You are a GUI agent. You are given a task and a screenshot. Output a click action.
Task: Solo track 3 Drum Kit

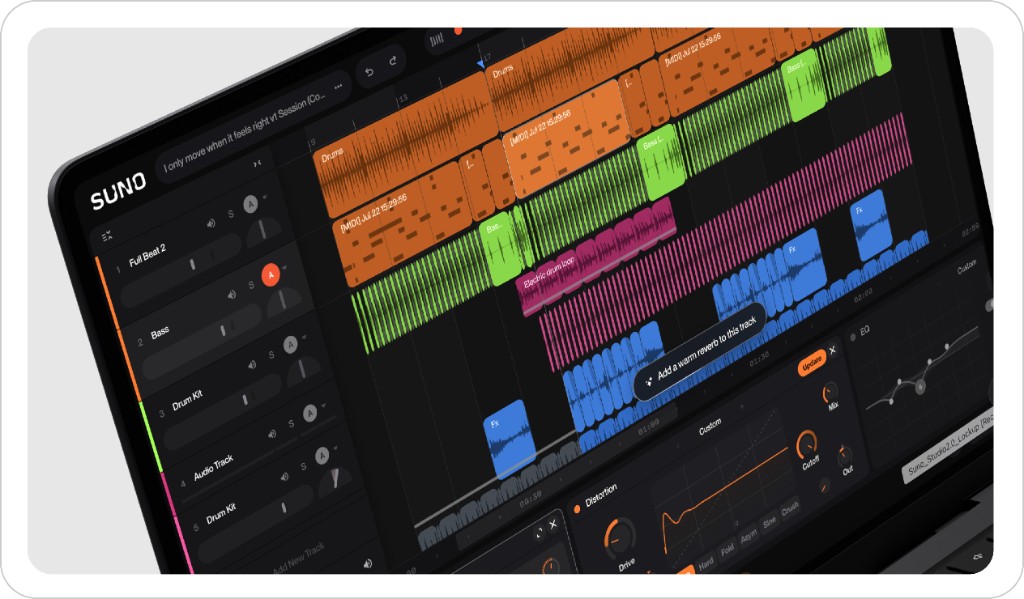click(272, 355)
